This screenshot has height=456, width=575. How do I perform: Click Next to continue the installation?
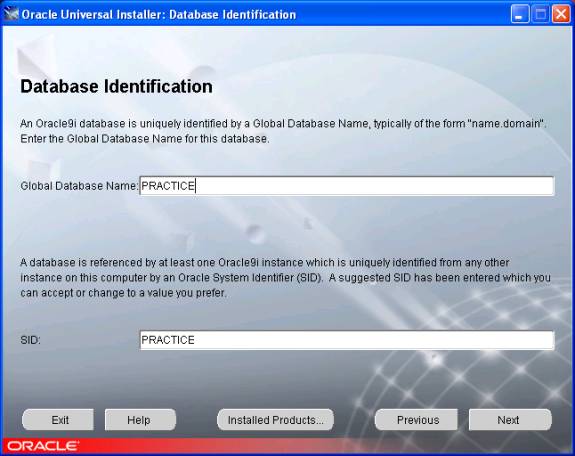point(510,420)
